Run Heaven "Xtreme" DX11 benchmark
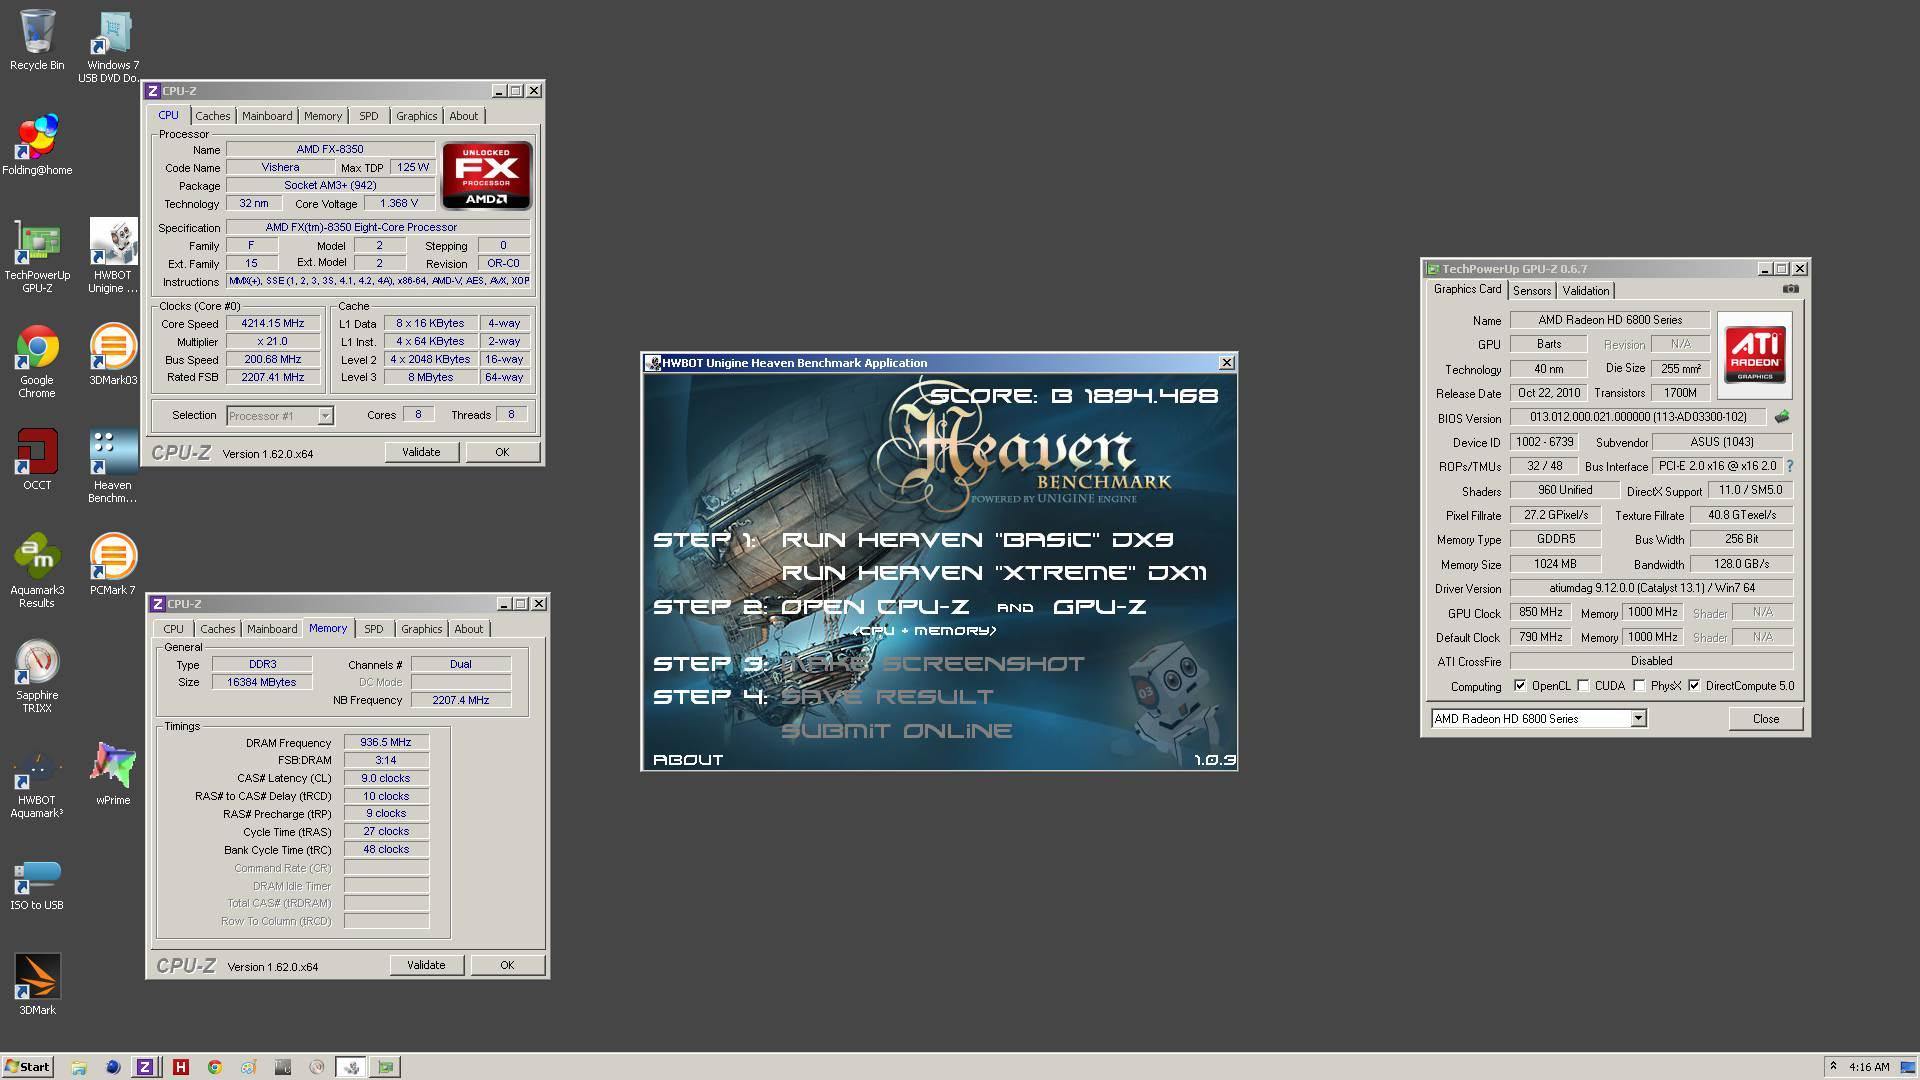Viewport: 1920px width, 1080px height. (994, 572)
